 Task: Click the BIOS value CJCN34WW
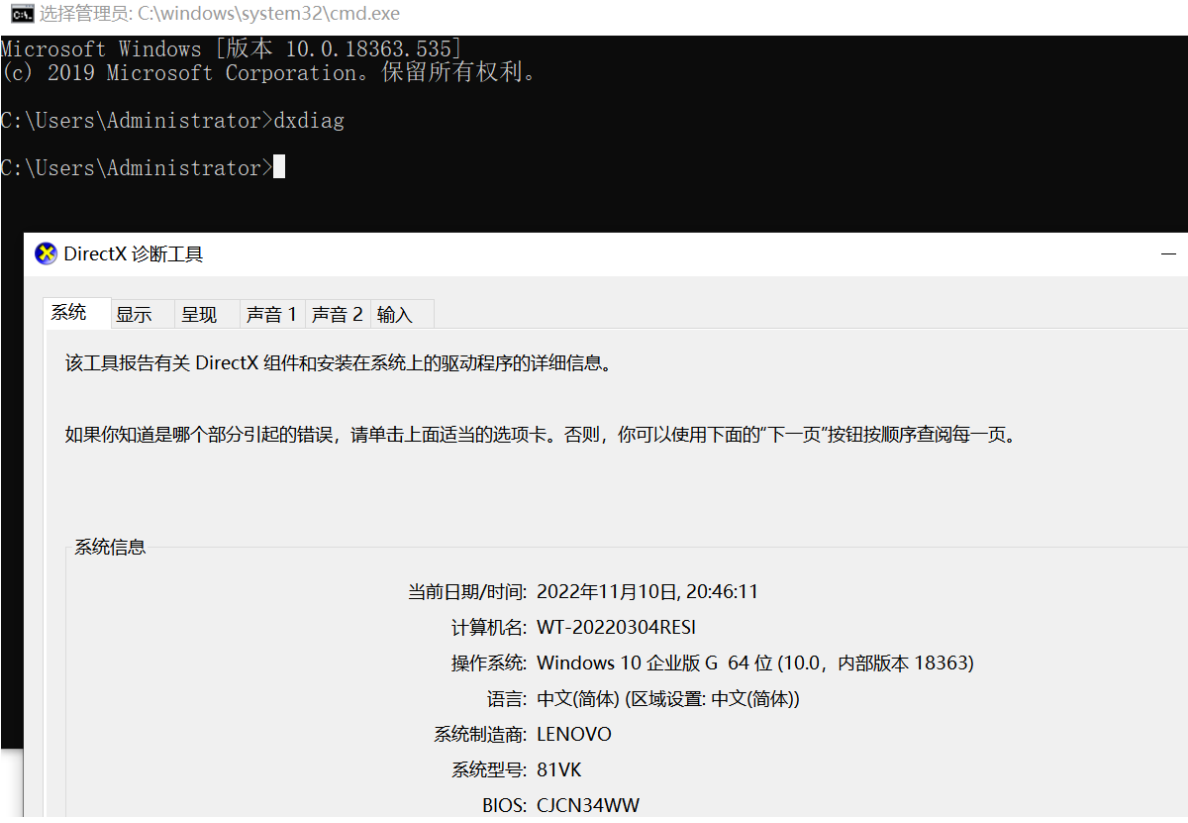(588, 805)
